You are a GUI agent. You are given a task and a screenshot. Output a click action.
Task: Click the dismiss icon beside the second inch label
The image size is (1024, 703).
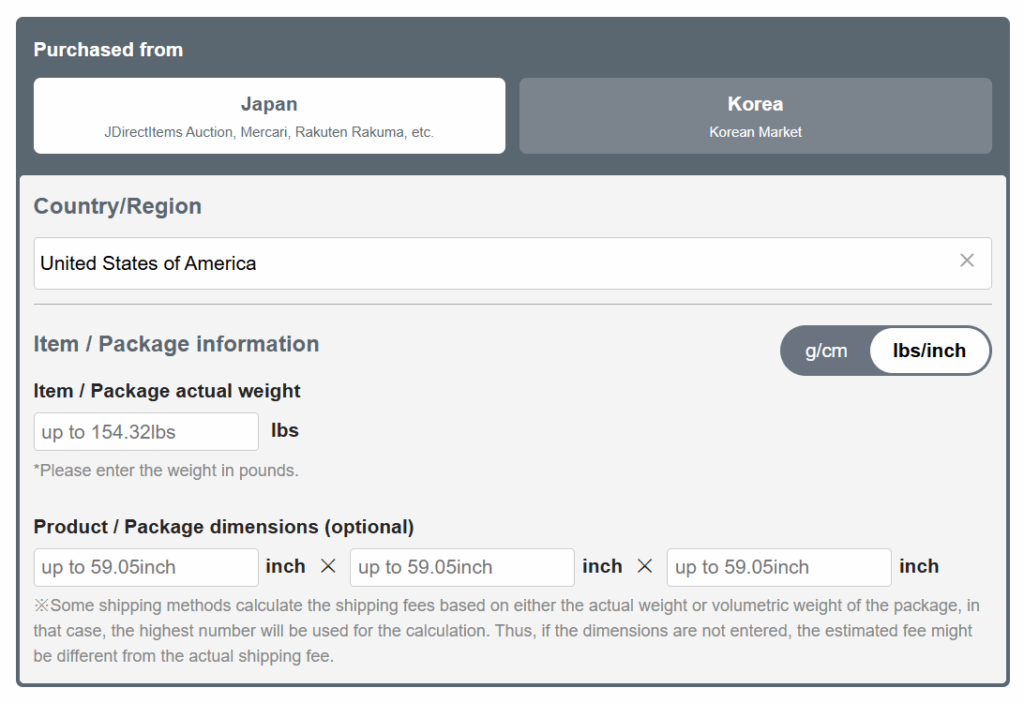click(645, 566)
